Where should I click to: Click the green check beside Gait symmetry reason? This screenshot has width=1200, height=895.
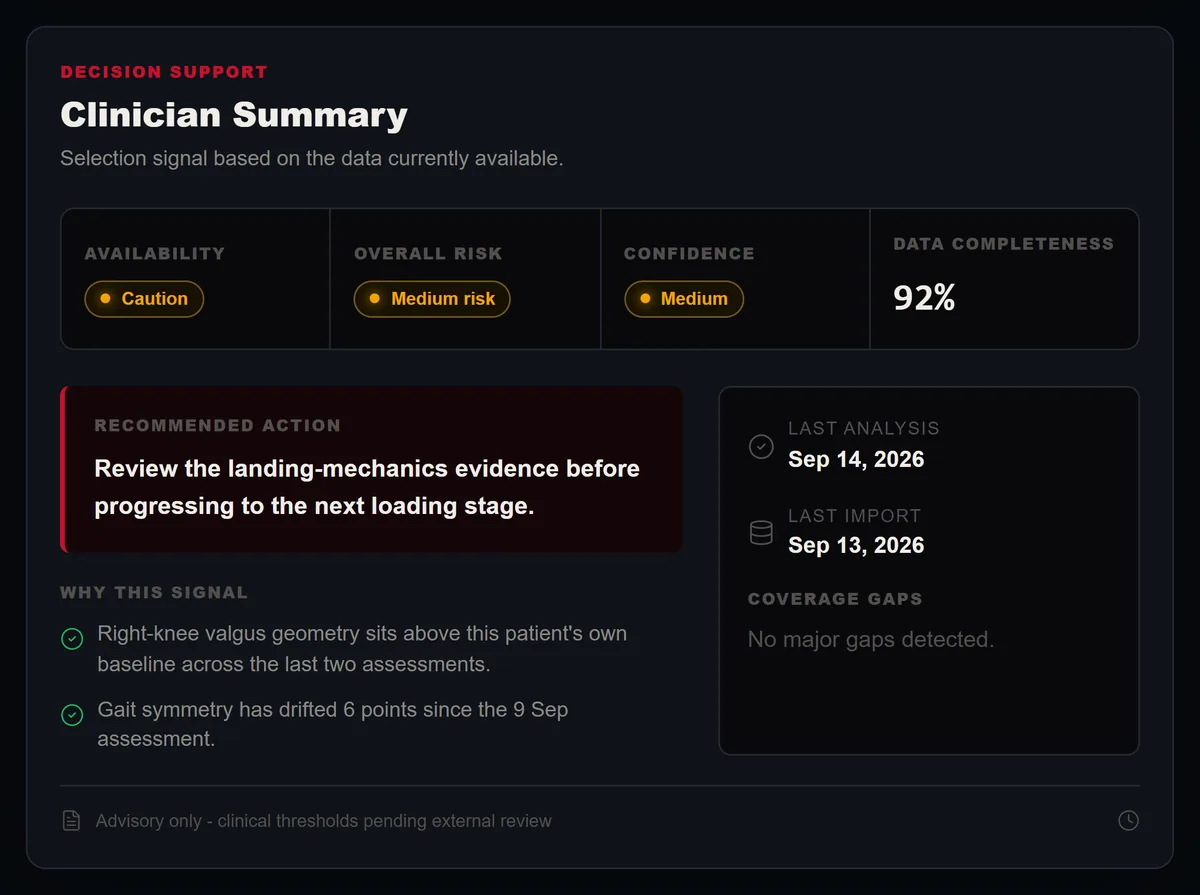point(72,714)
